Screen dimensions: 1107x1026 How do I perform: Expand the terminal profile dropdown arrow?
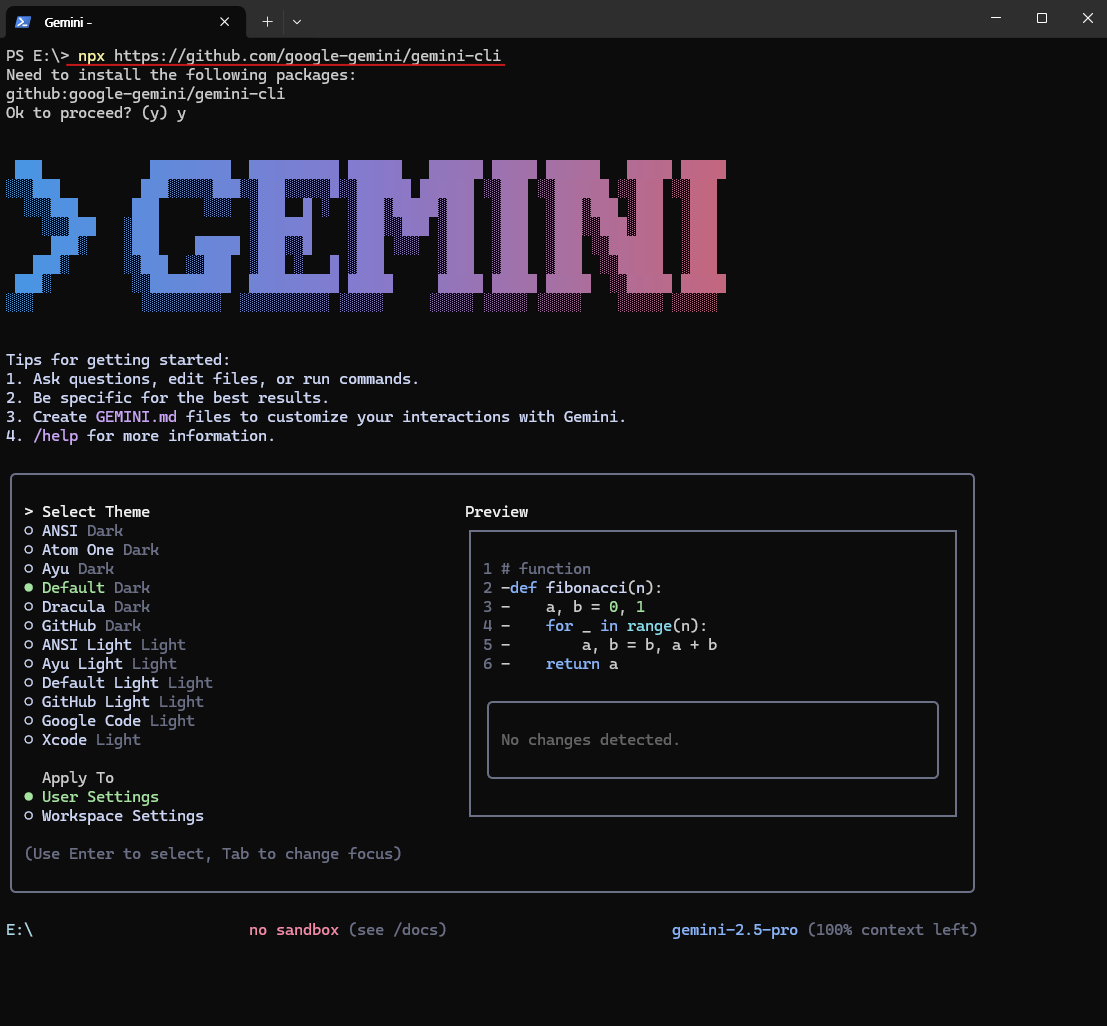[297, 22]
